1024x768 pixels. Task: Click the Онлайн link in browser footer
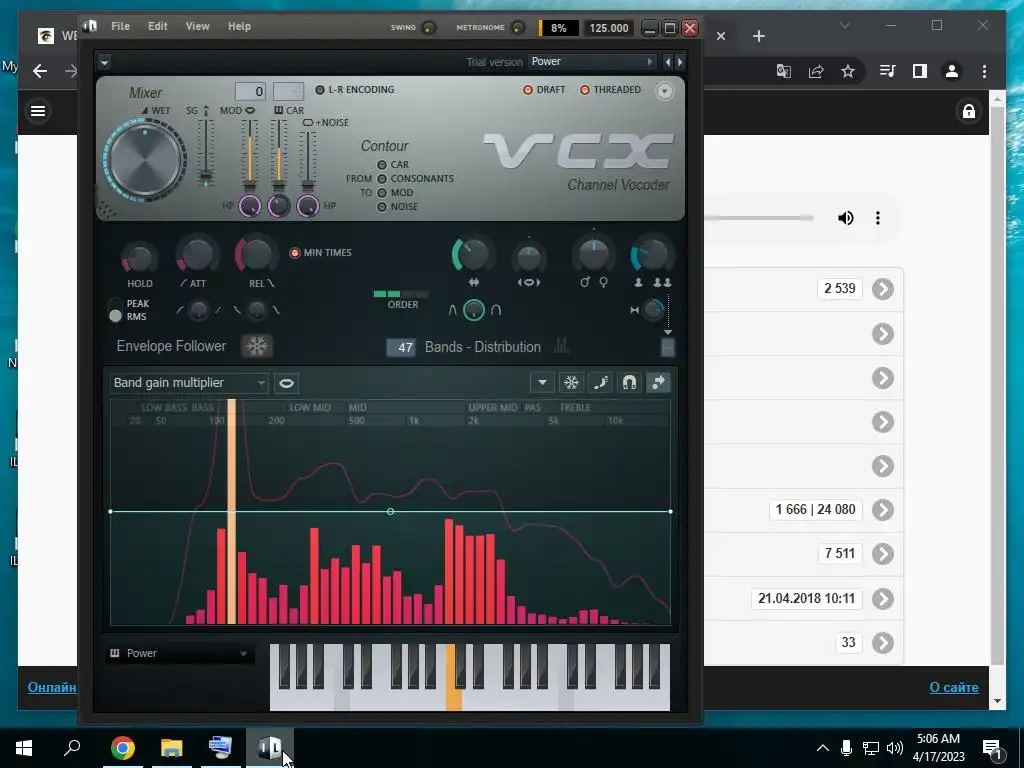tap(52, 687)
